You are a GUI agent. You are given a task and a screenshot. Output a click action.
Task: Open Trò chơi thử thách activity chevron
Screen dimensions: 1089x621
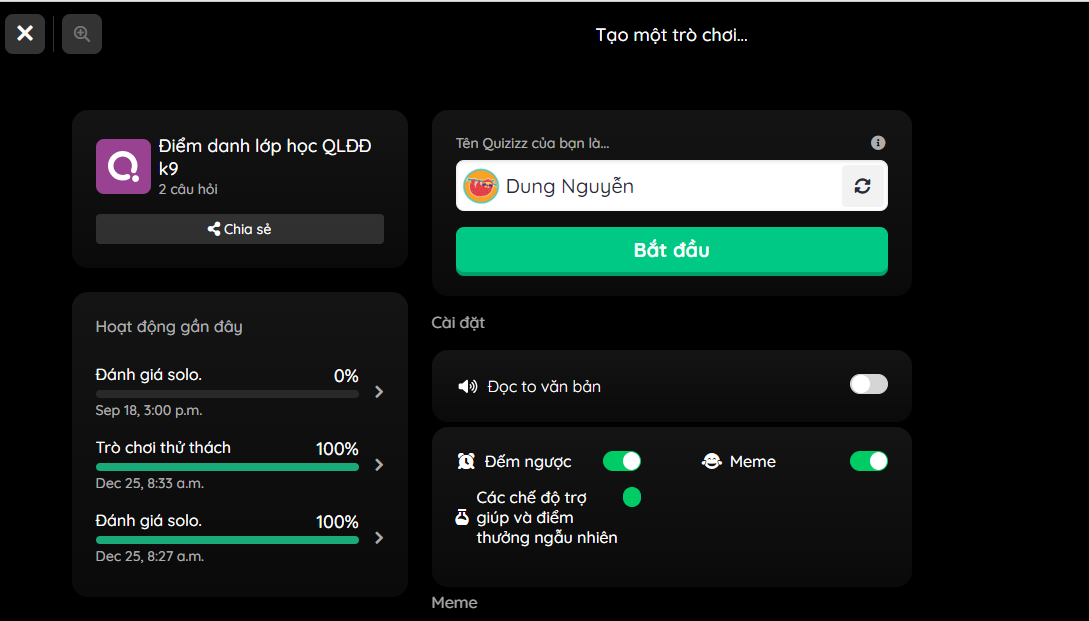tap(379, 465)
